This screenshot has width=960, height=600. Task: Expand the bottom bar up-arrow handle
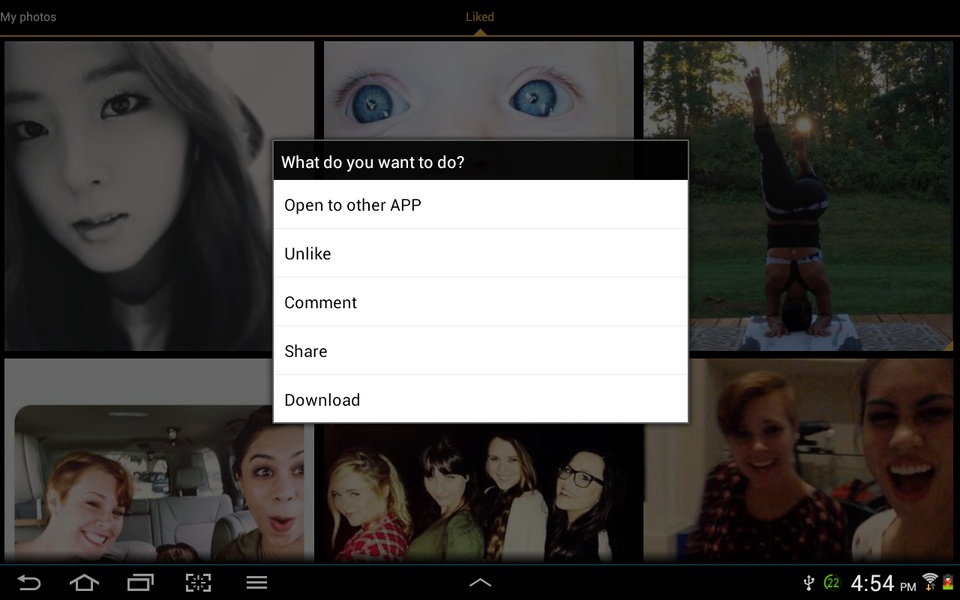480,582
